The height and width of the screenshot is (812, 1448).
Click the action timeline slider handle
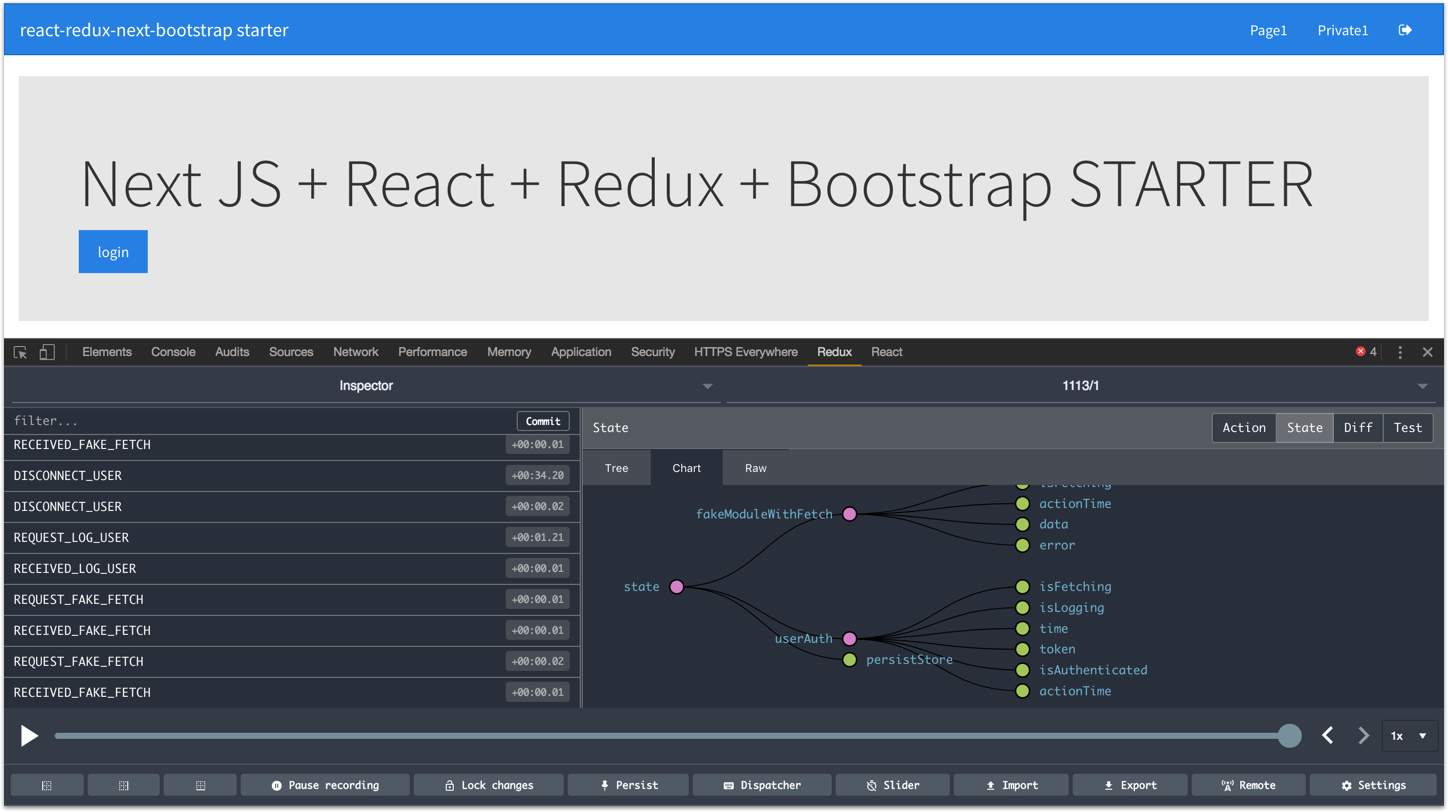point(1289,736)
